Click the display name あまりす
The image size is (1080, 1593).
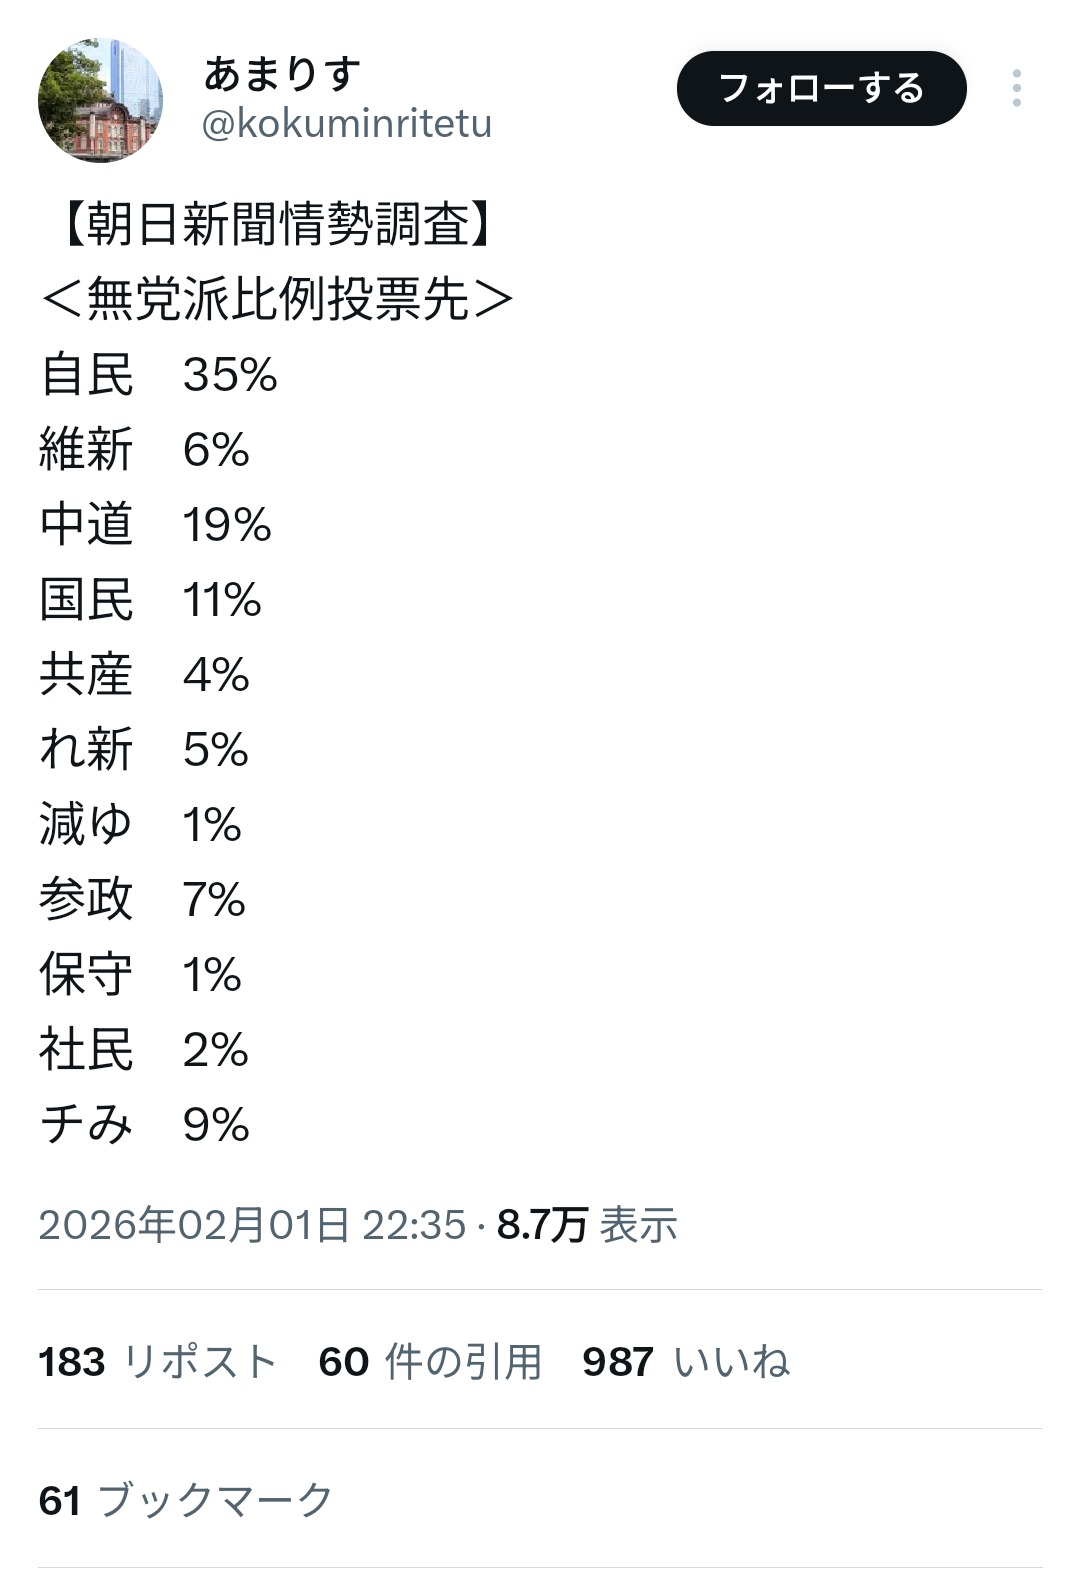(x=282, y=74)
